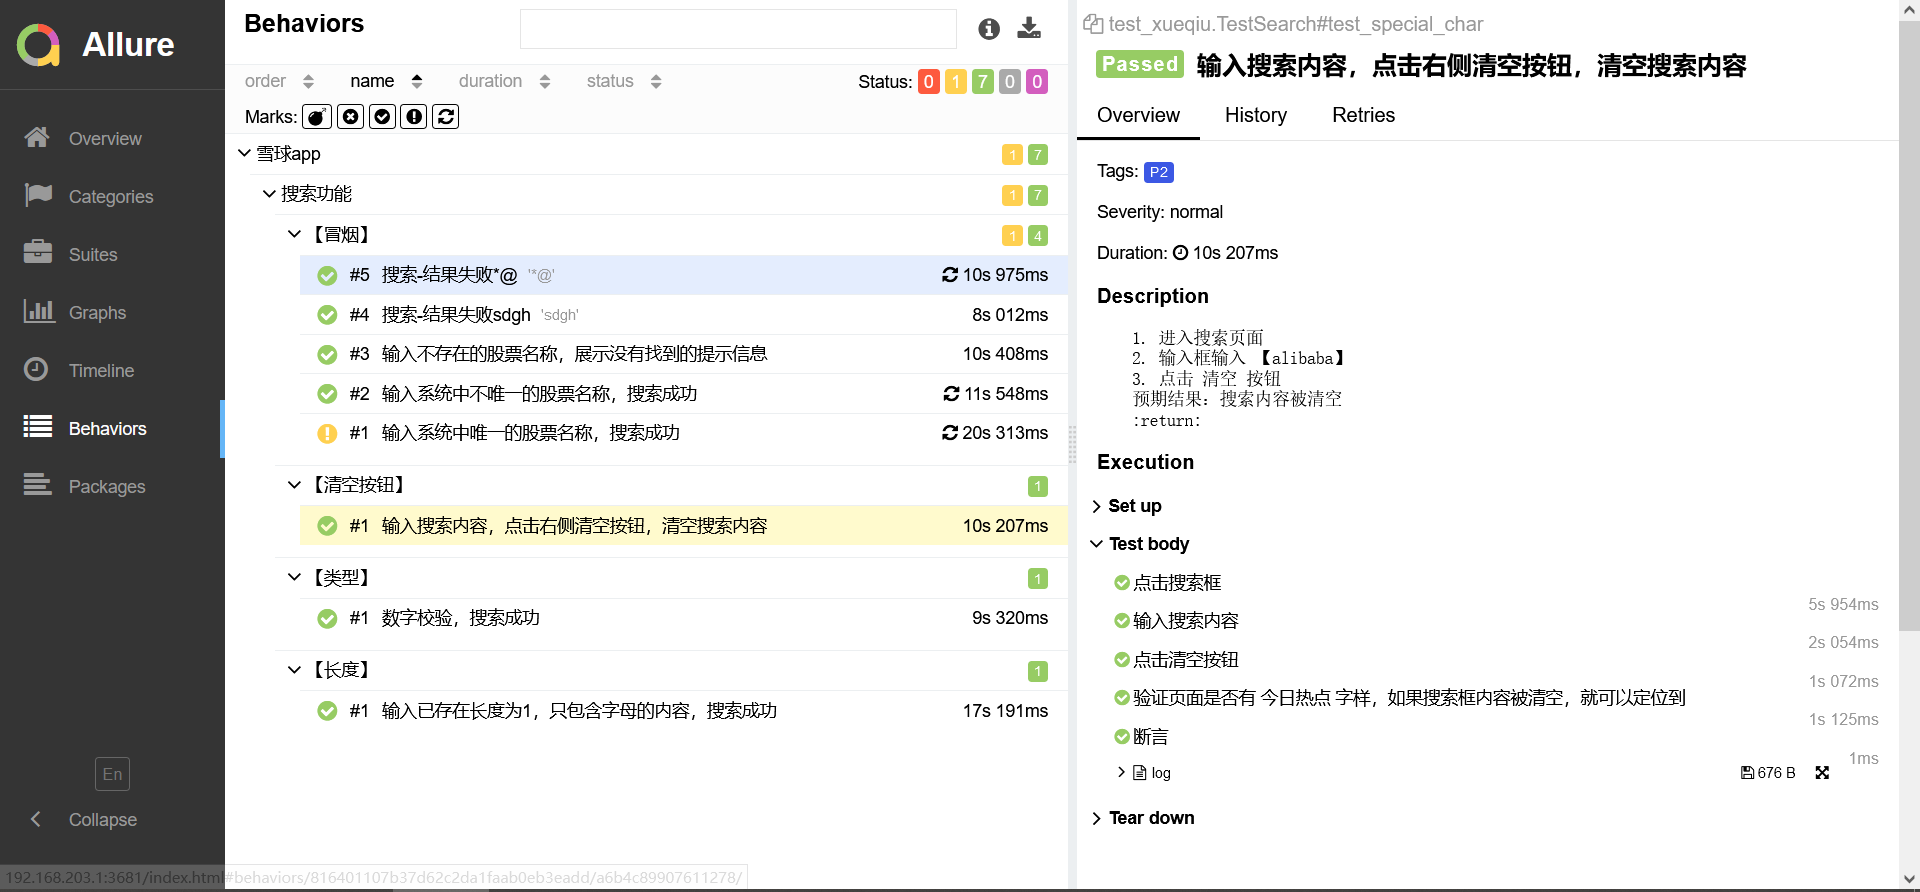1920x892 pixels.
Task: Click the info icon beside search box
Action: [989, 29]
